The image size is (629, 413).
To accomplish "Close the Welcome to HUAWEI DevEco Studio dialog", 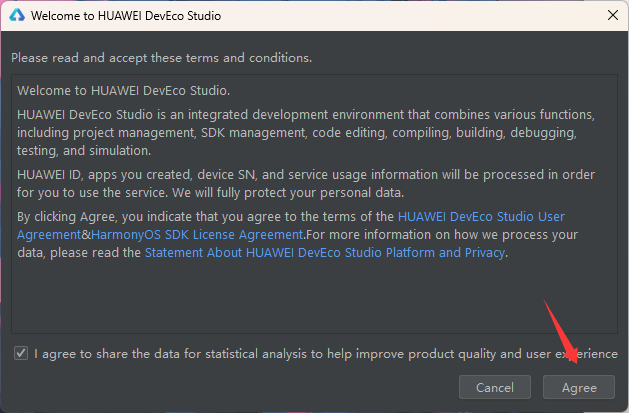I will [x=613, y=15].
